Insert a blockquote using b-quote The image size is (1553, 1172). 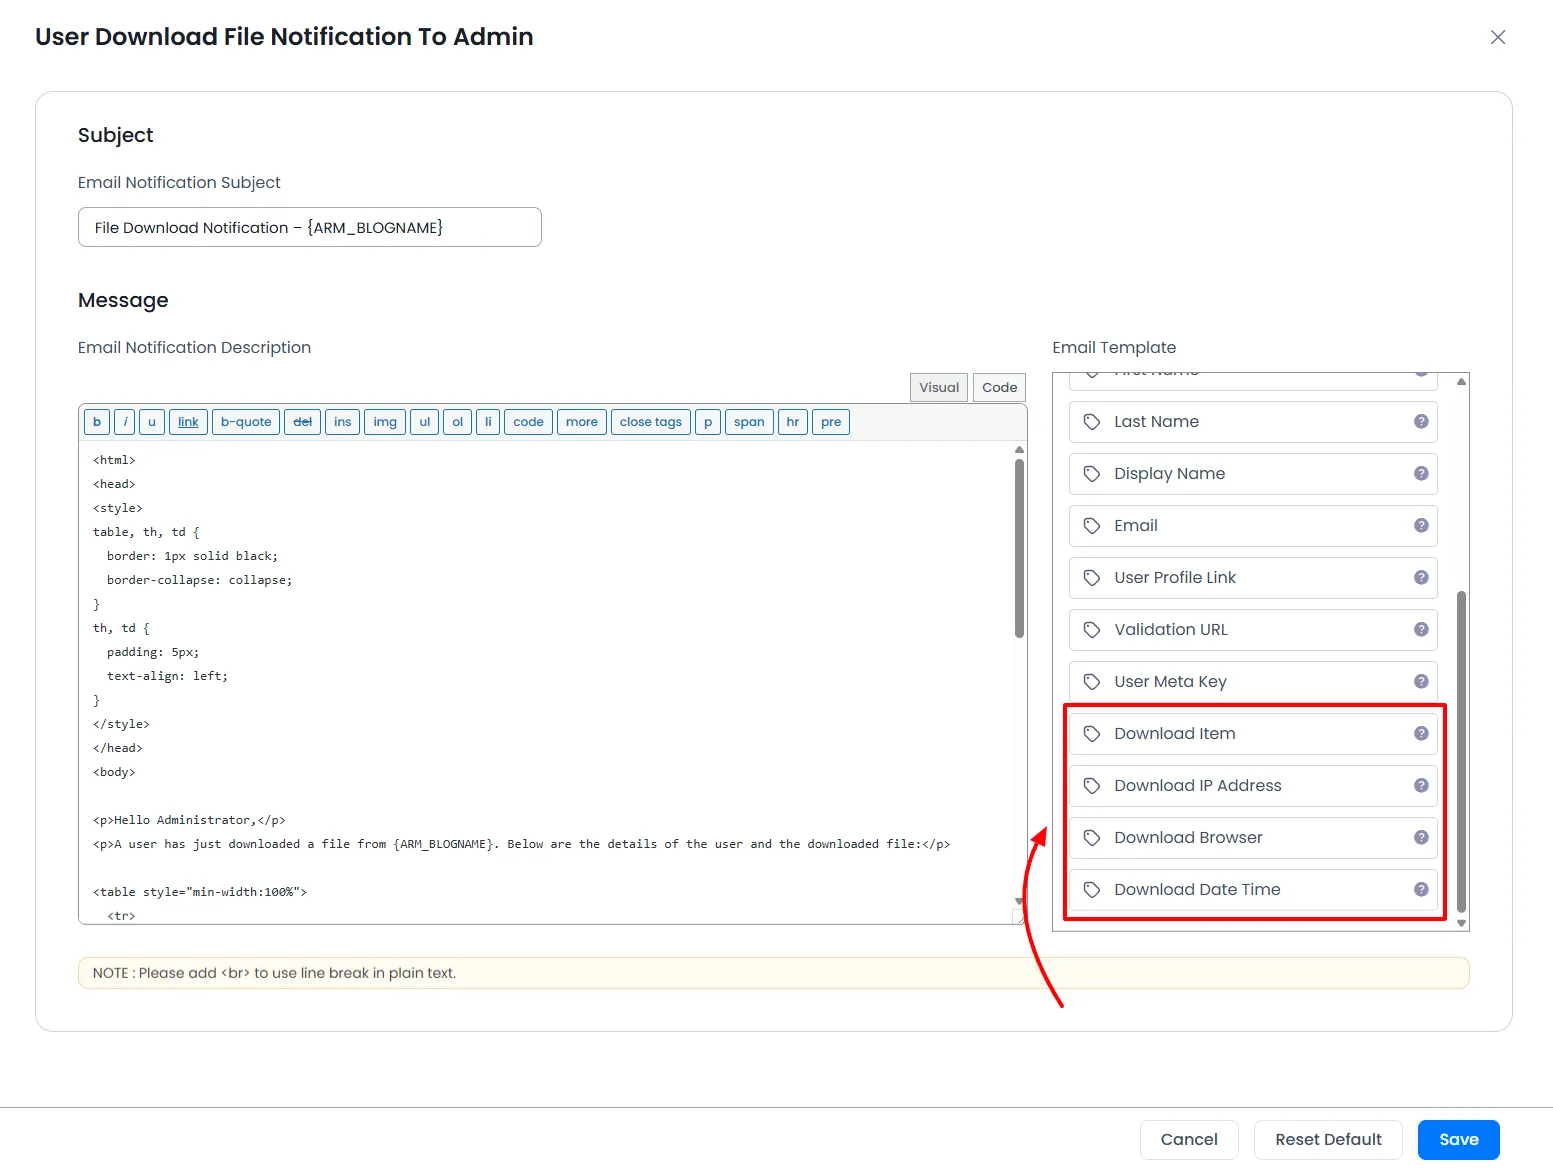pyautogui.click(x=245, y=421)
